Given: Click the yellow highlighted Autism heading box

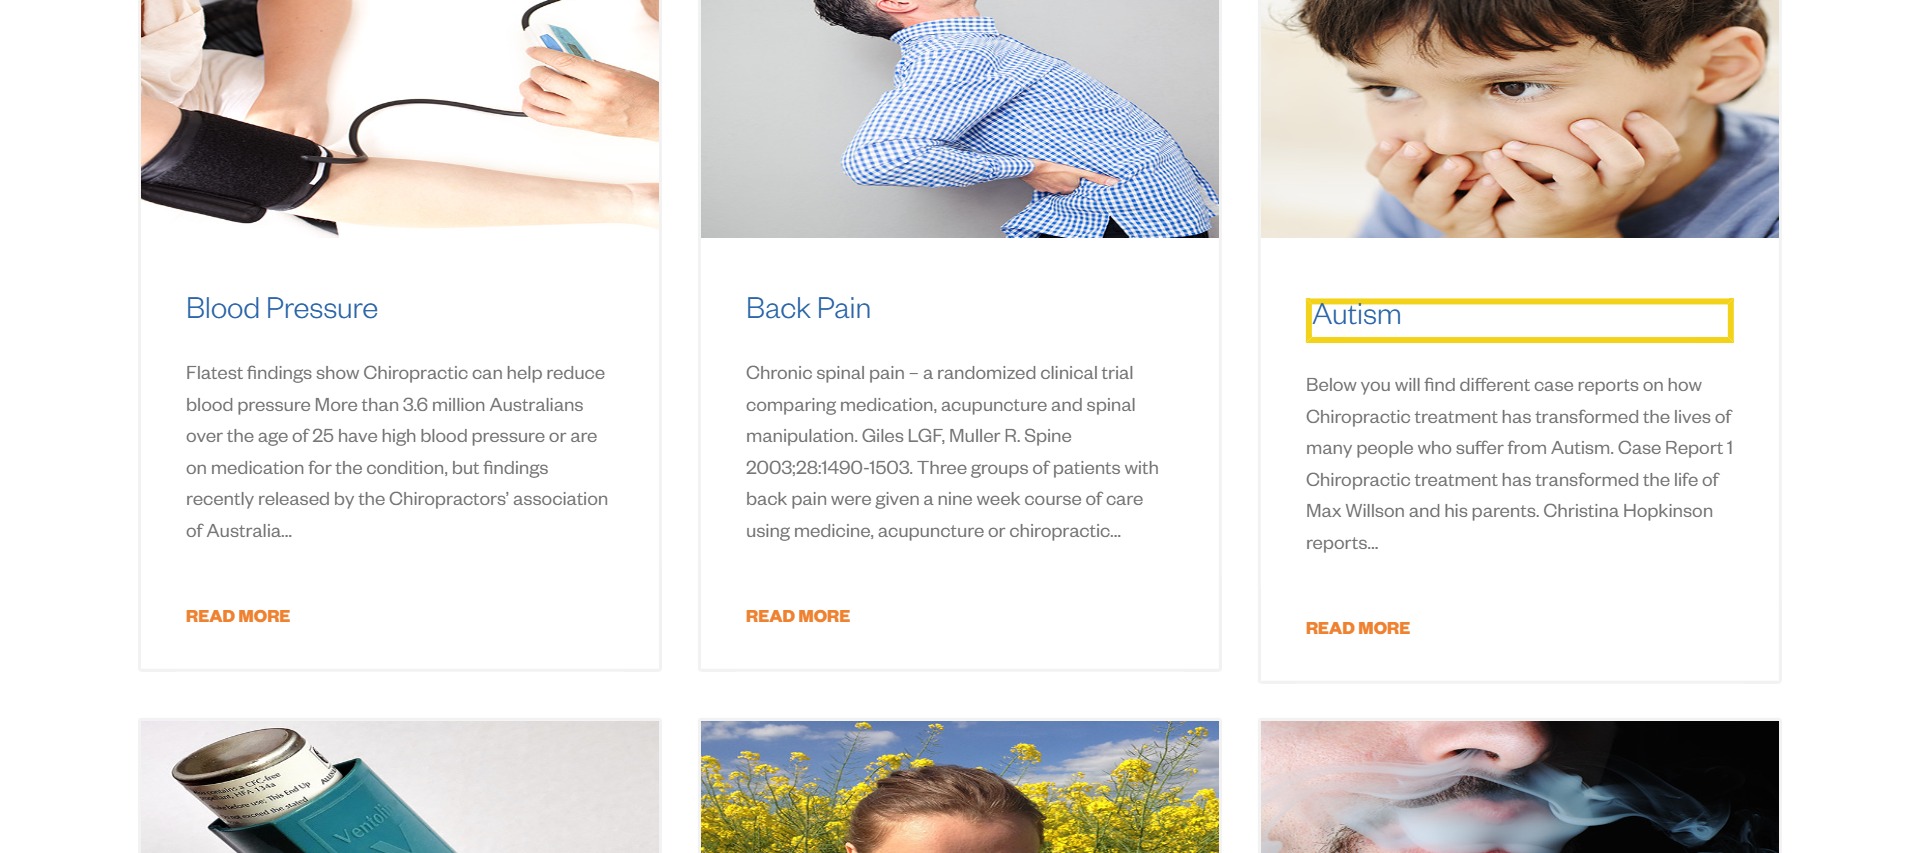Looking at the screenshot, I should [1519, 320].
